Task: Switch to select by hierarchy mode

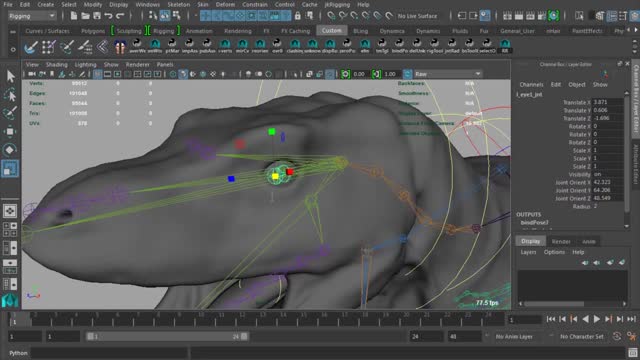Action: click(x=153, y=16)
